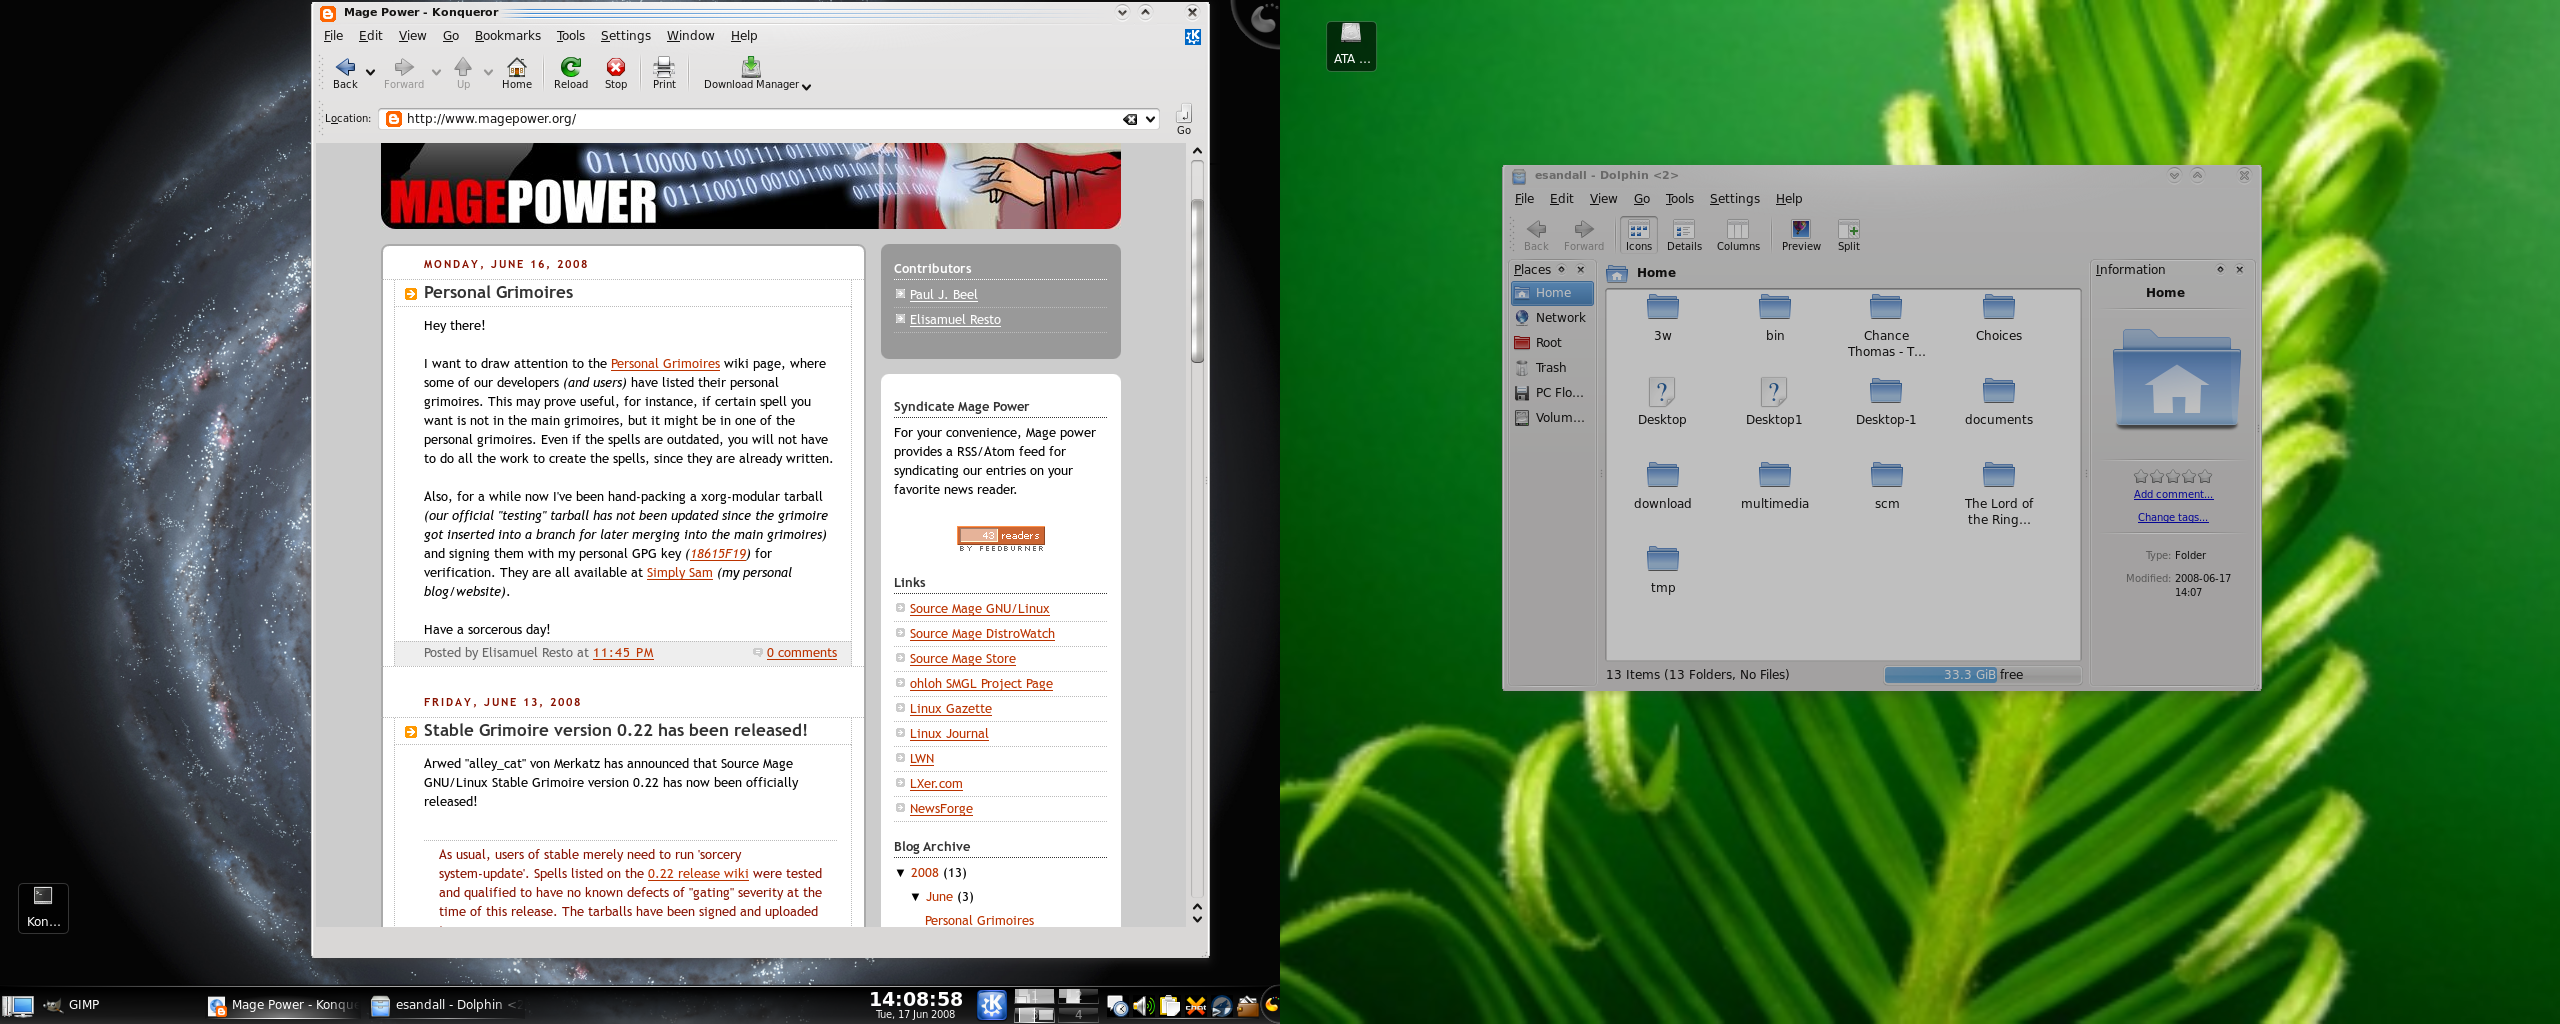Click the Print toolbar icon

click(x=664, y=72)
